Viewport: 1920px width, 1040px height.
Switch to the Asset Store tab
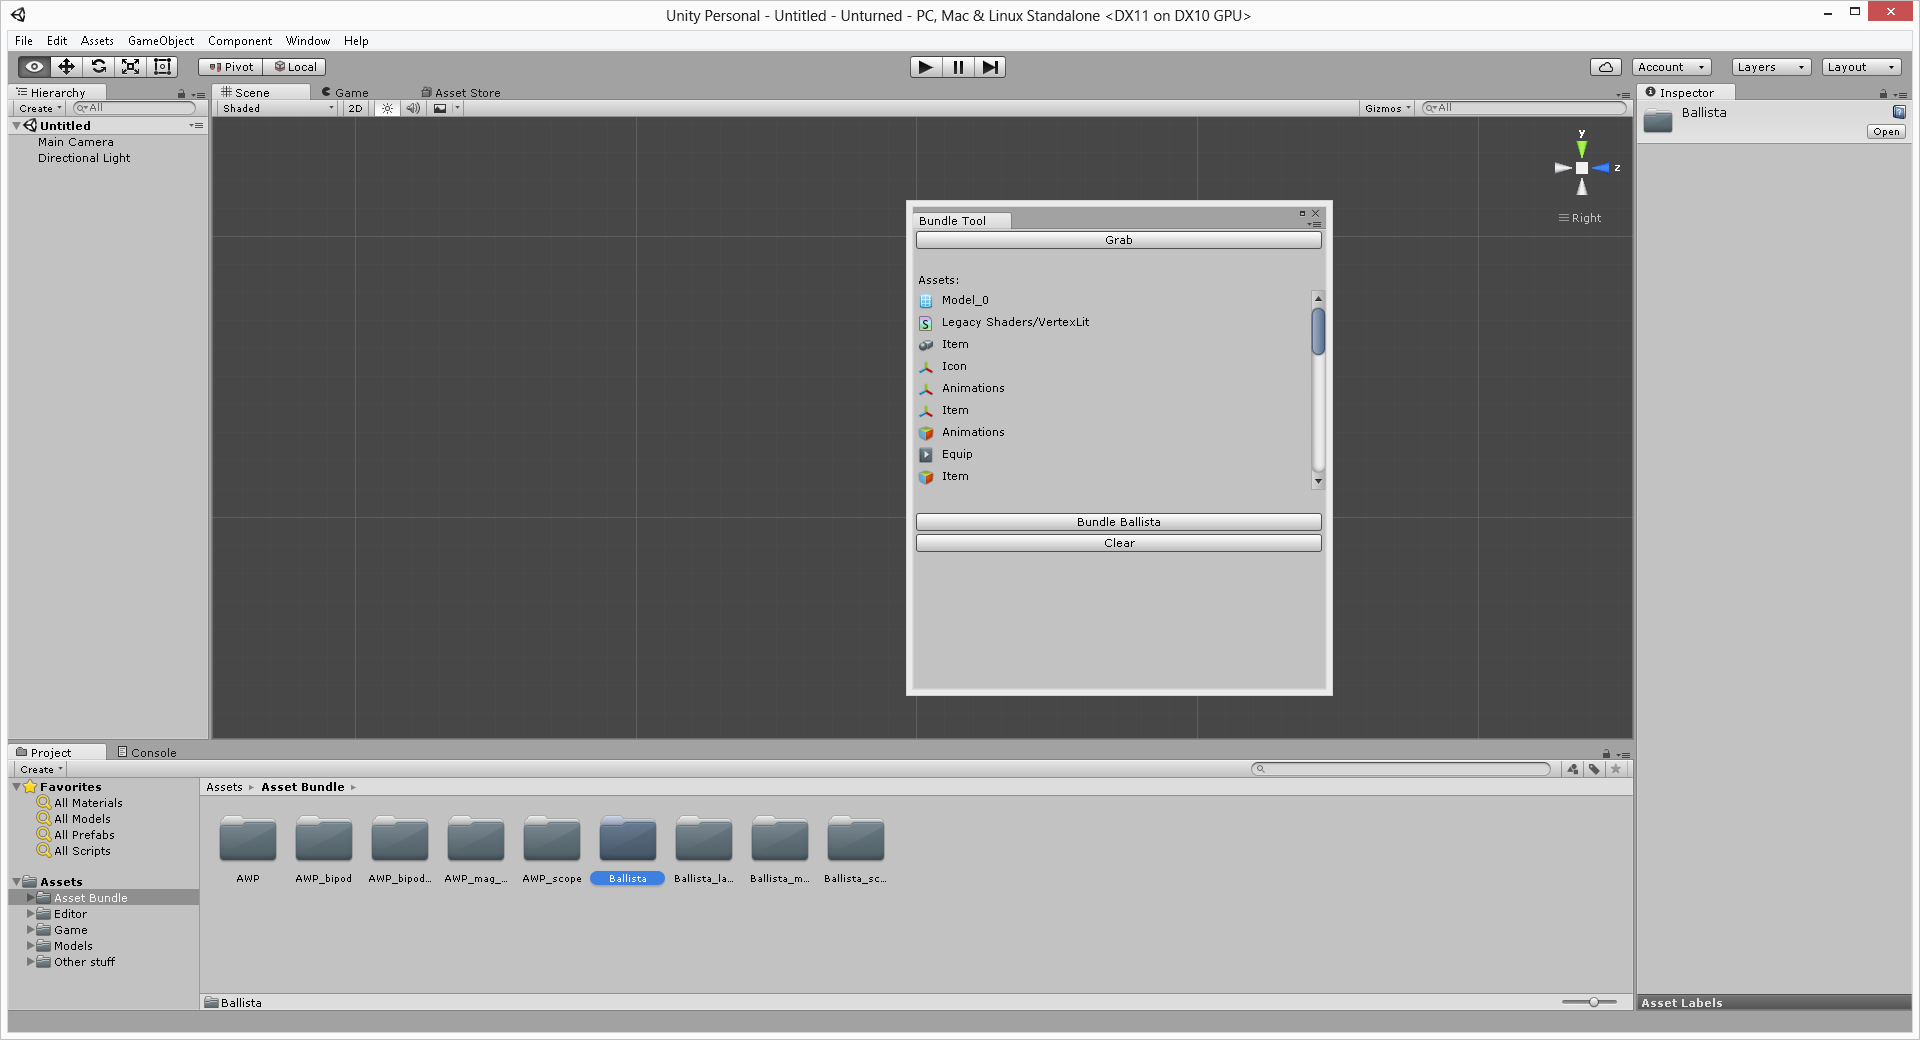461,93
